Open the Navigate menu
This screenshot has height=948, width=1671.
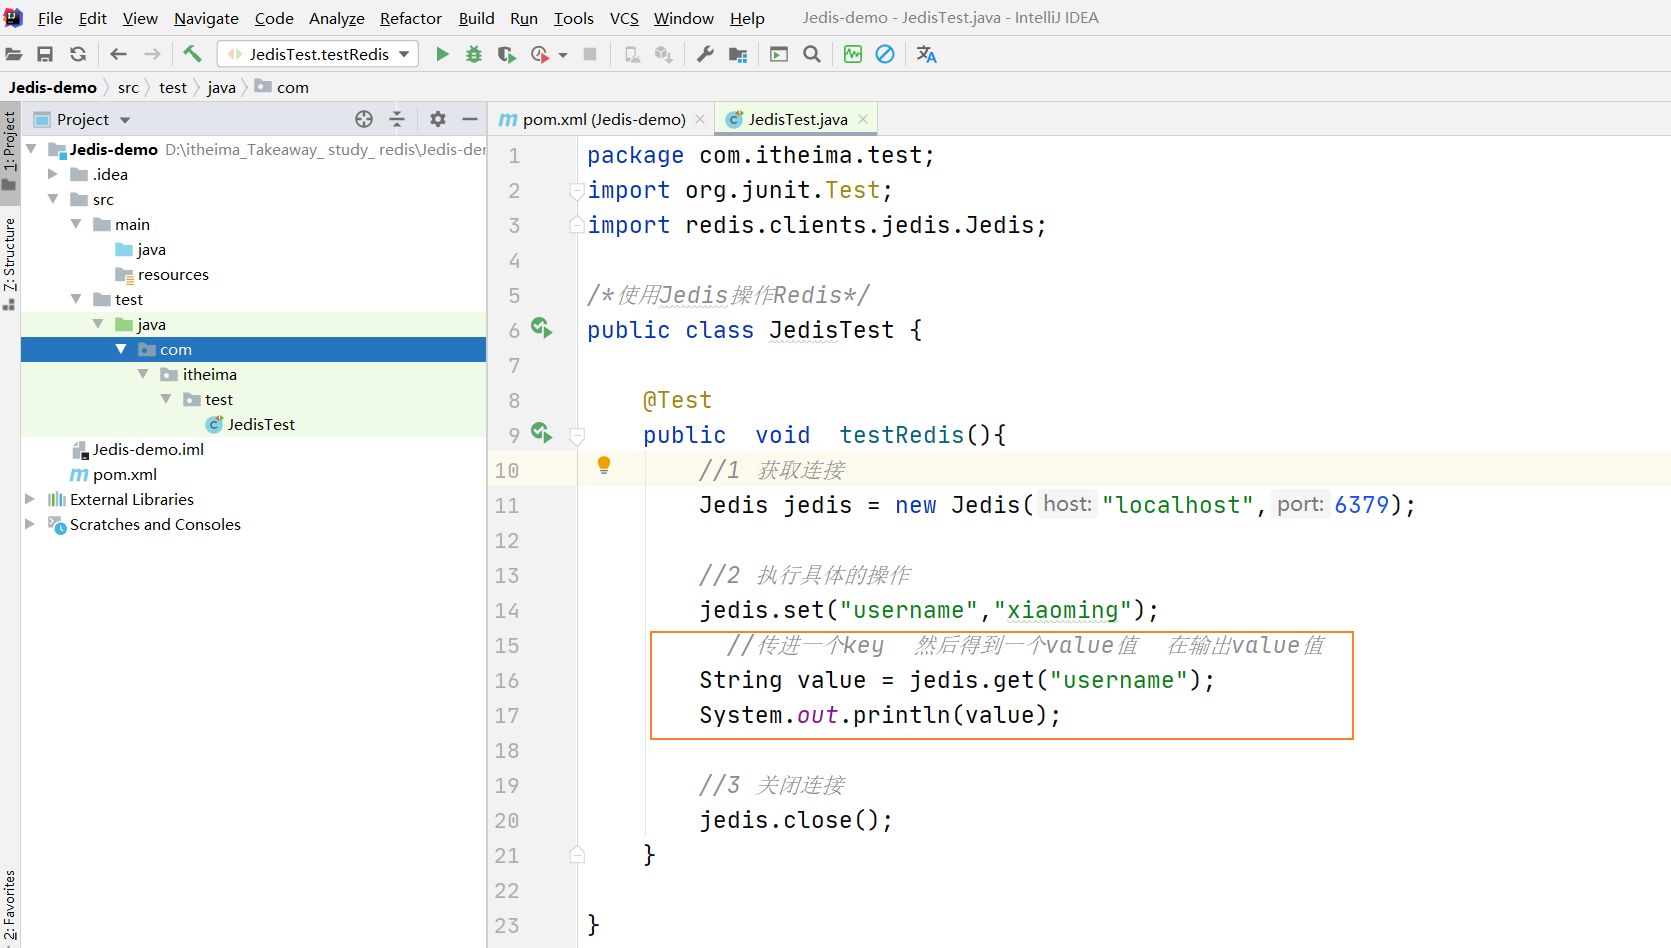tap(206, 18)
